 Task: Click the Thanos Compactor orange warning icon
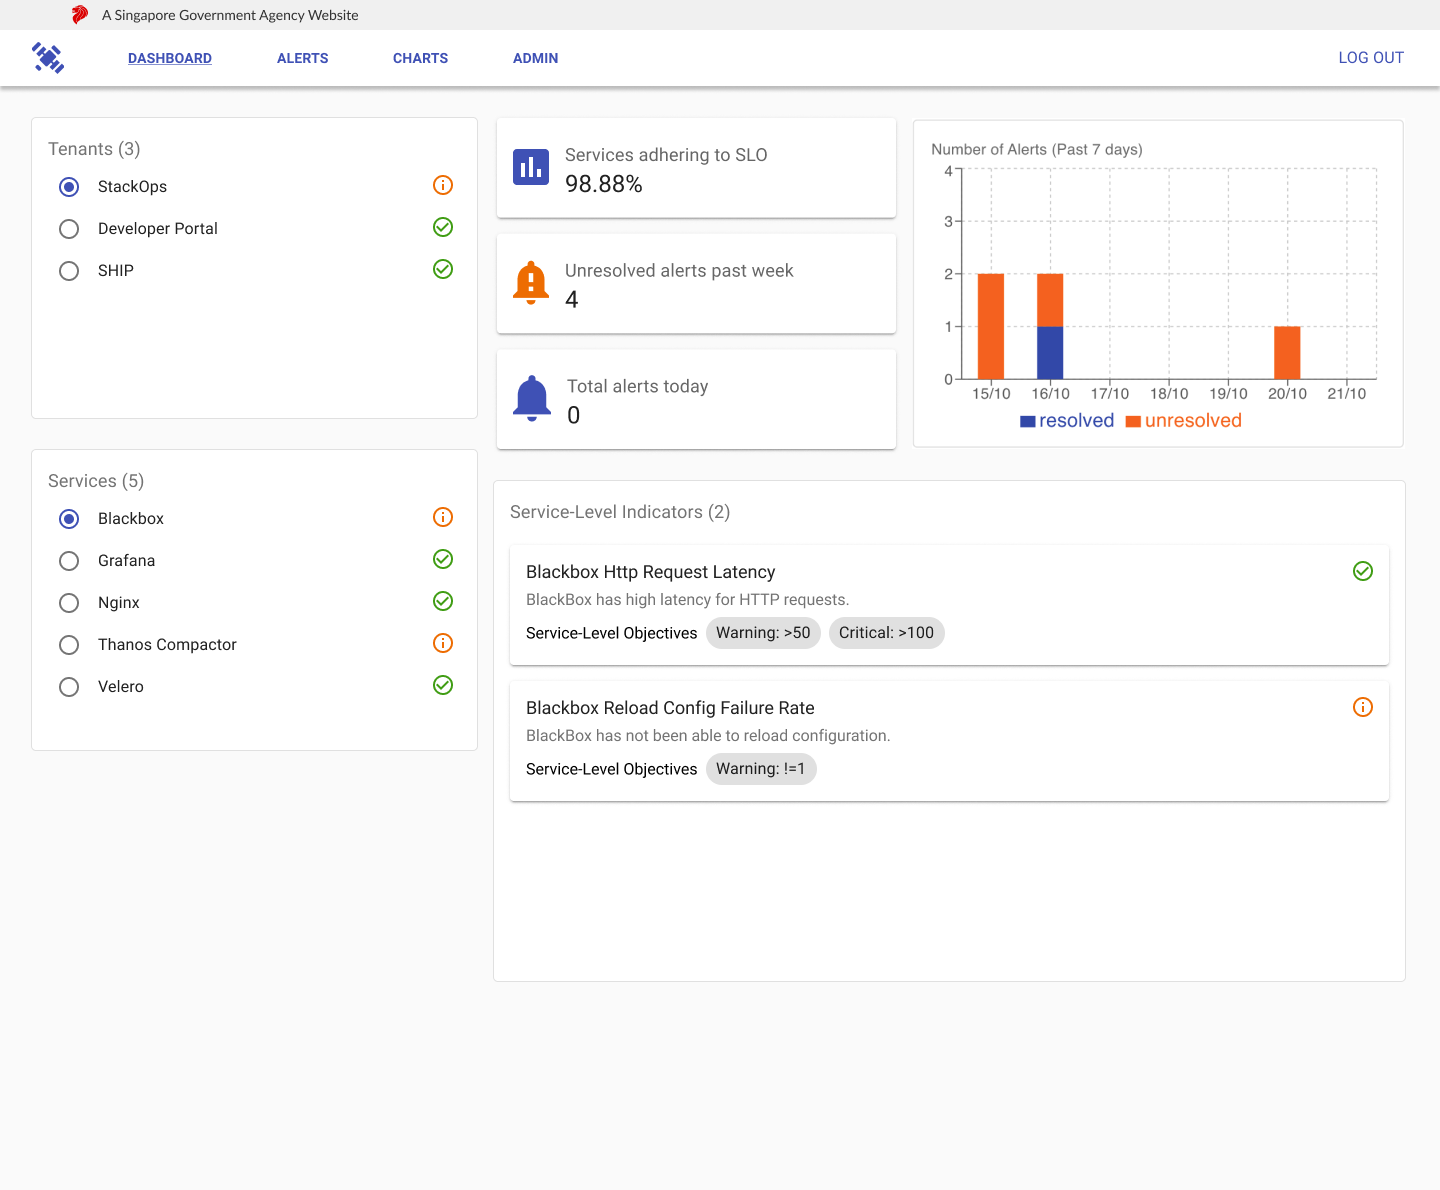tap(443, 643)
